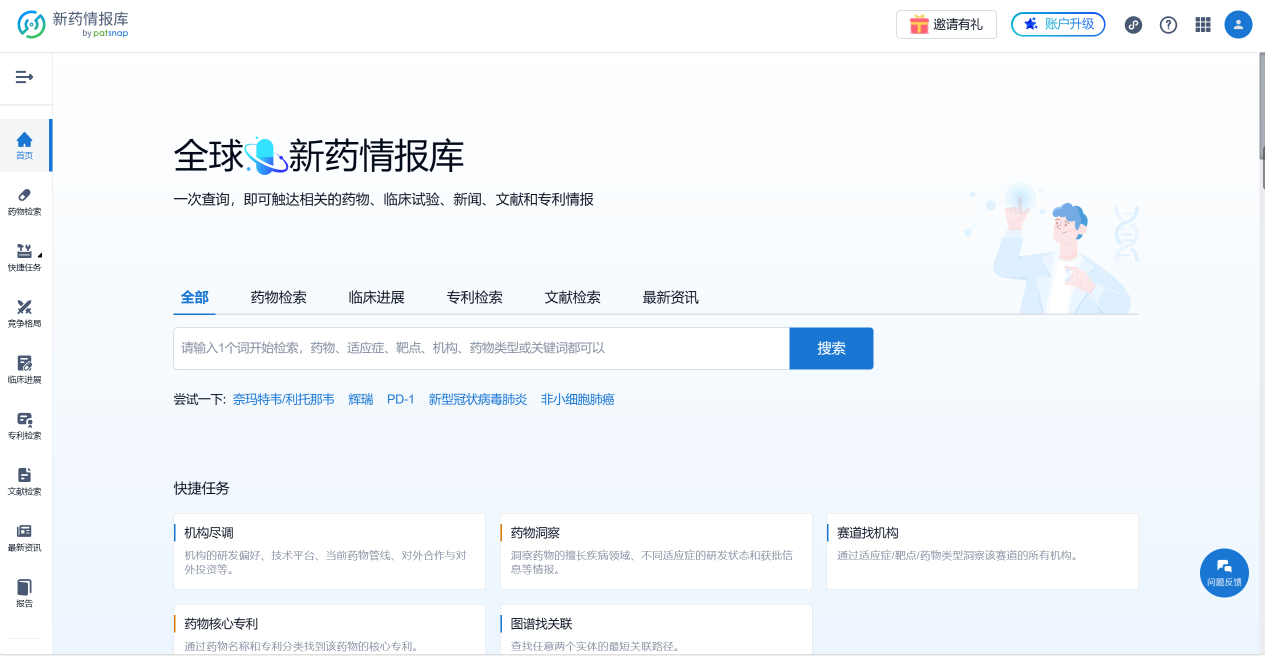
Task: Expand the left sidebar menu
Action: point(24,78)
